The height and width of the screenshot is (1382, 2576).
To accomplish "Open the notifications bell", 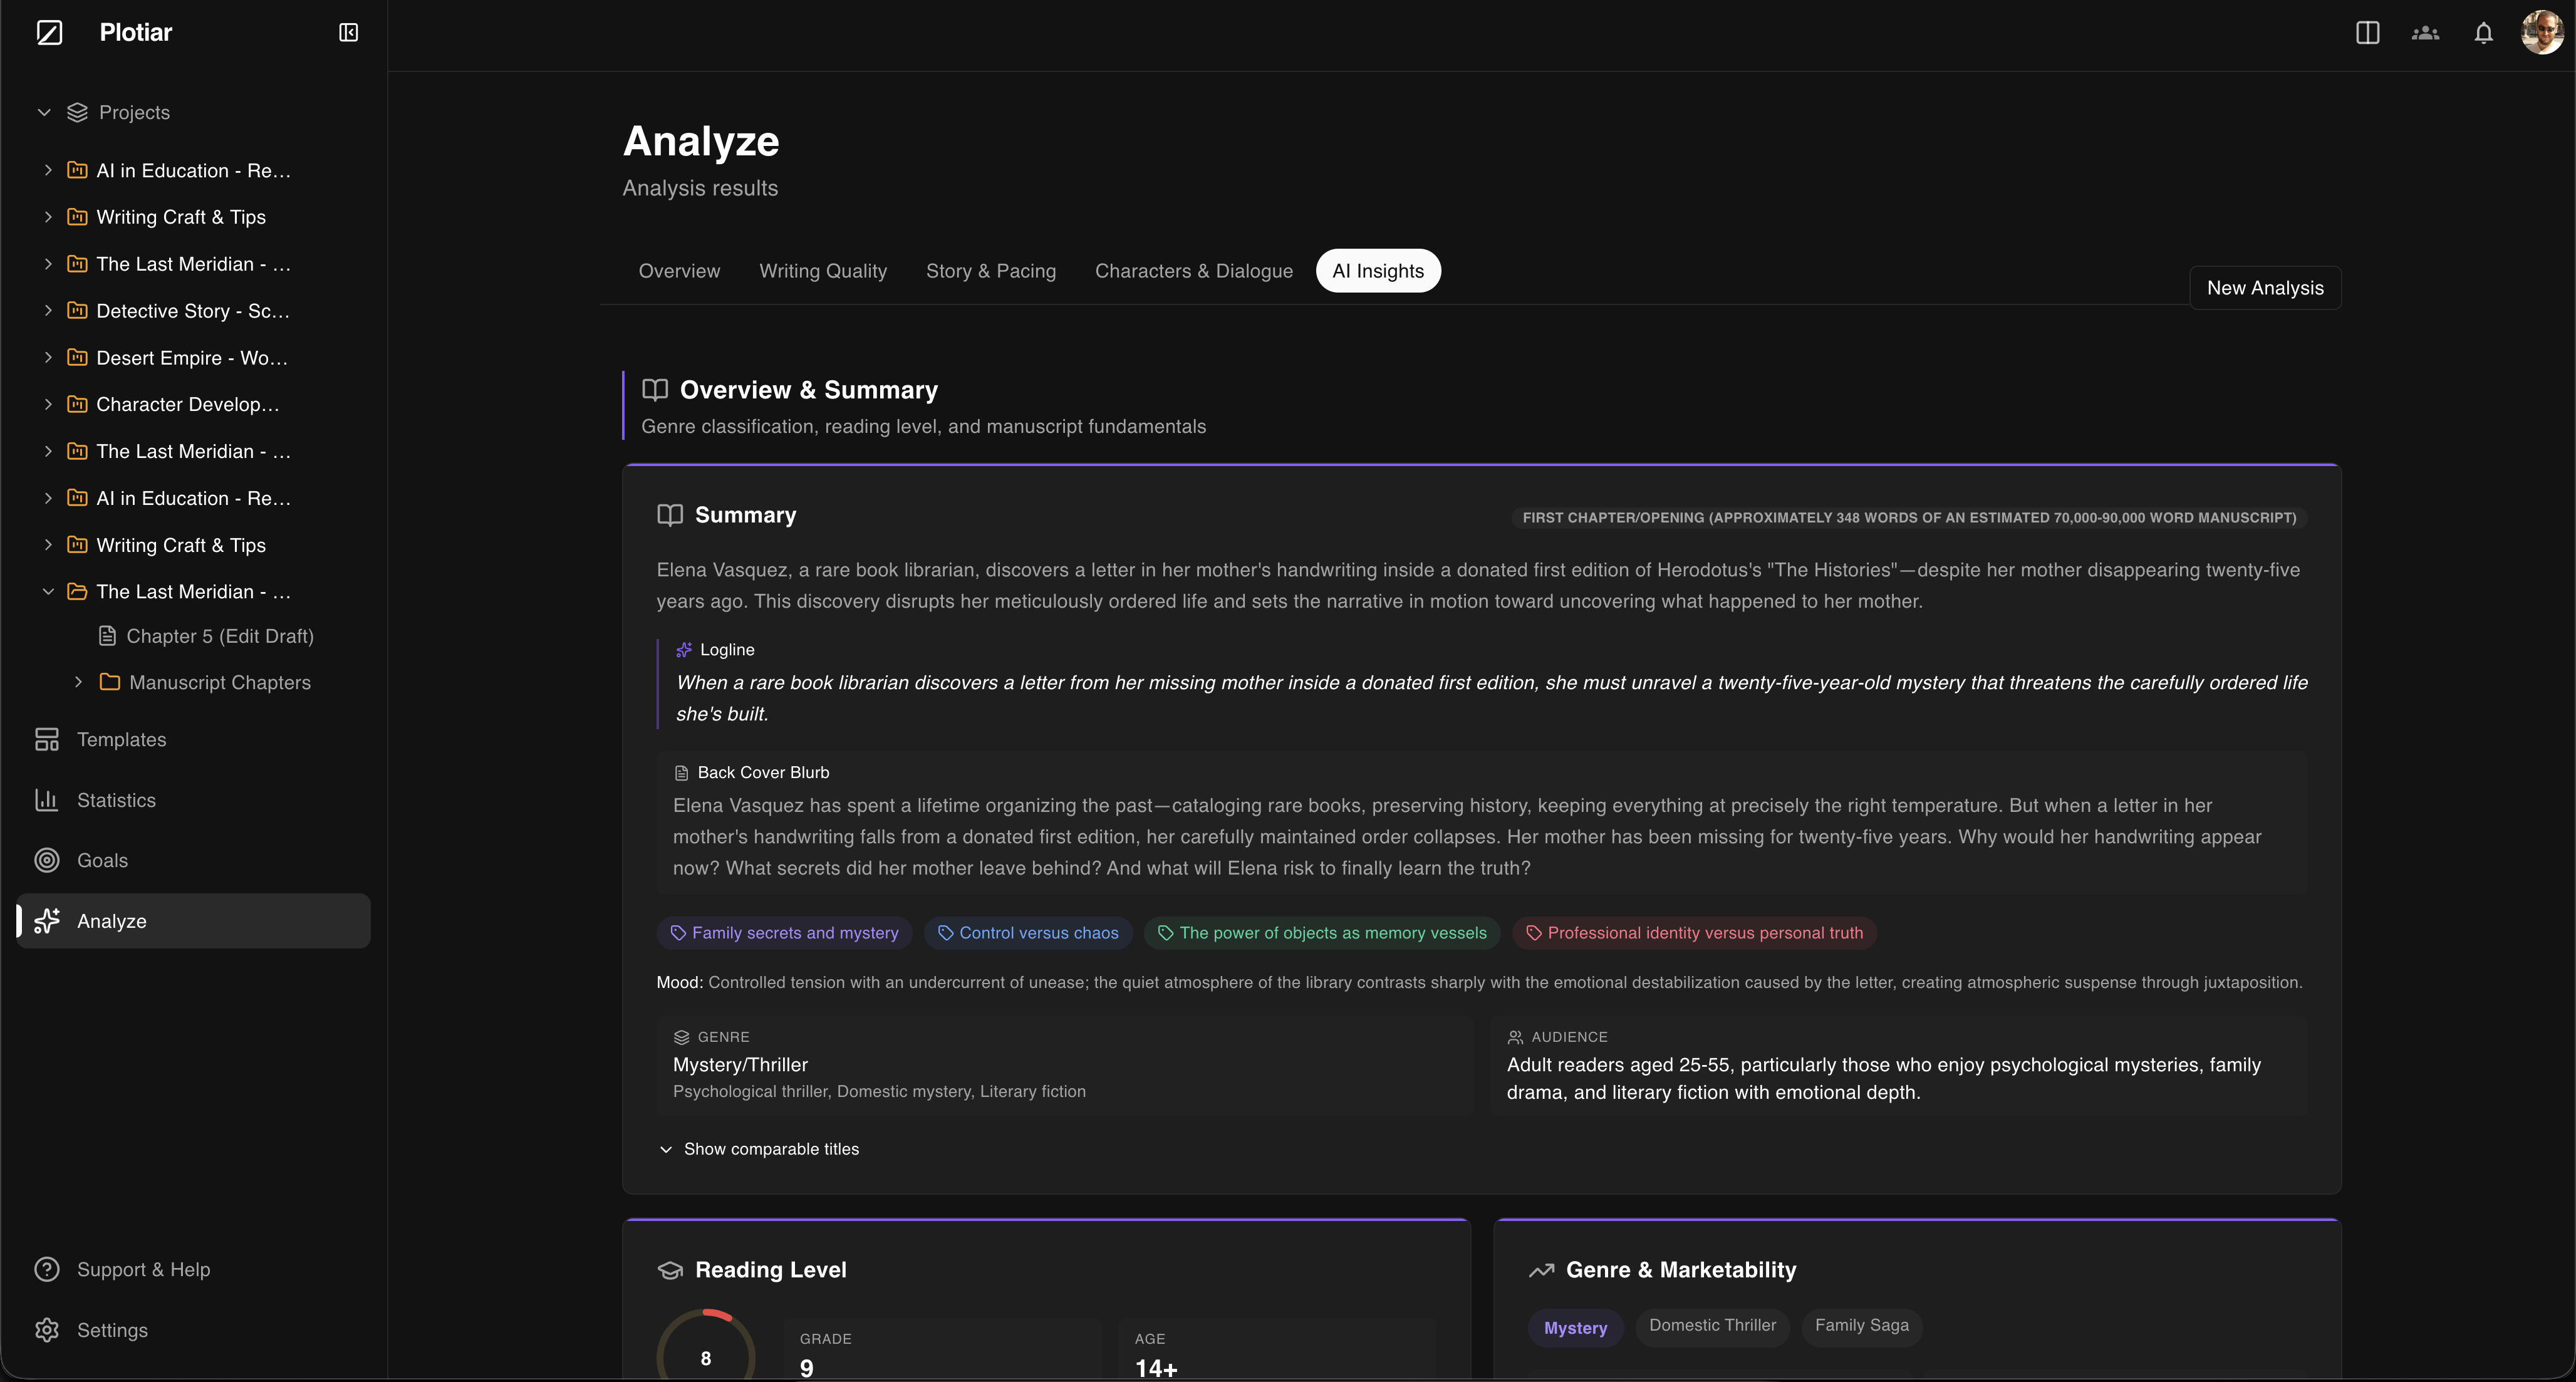I will click(2483, 33).
